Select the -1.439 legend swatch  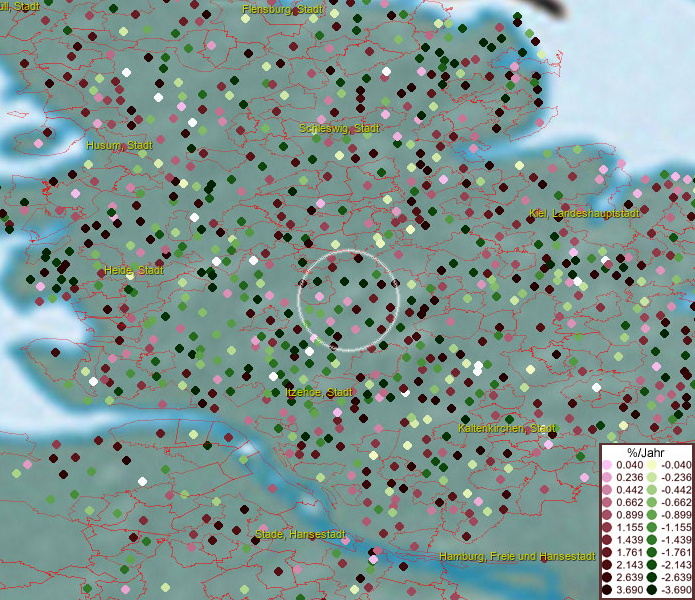click(652, 540)
